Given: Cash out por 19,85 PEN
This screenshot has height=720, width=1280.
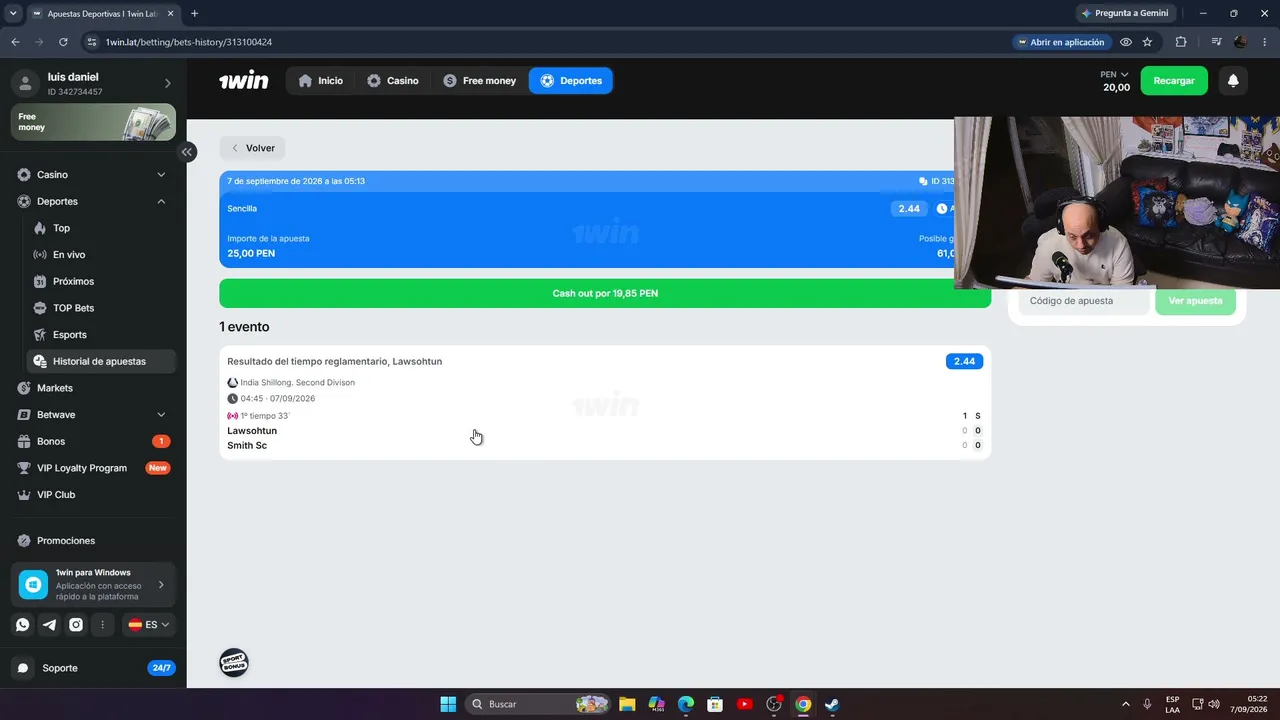Looking at the screenshot, I should coord(605,293).
